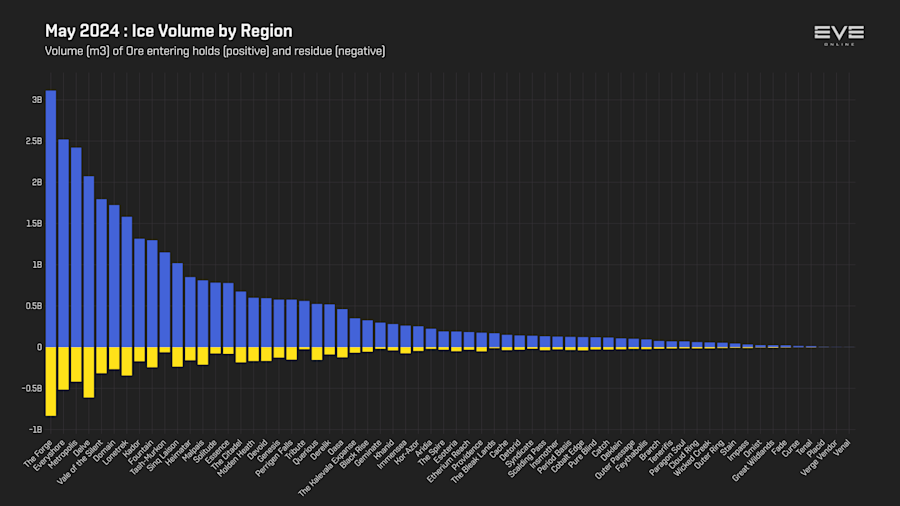Click the 'Paragon Soul' x-axis label

click(668, 457)
